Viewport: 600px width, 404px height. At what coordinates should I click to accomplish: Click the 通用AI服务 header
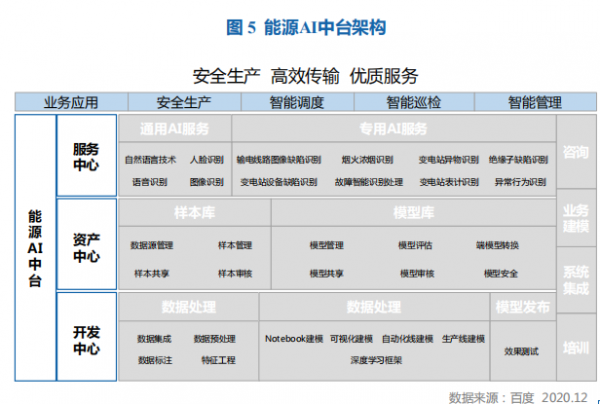point(177,129)
